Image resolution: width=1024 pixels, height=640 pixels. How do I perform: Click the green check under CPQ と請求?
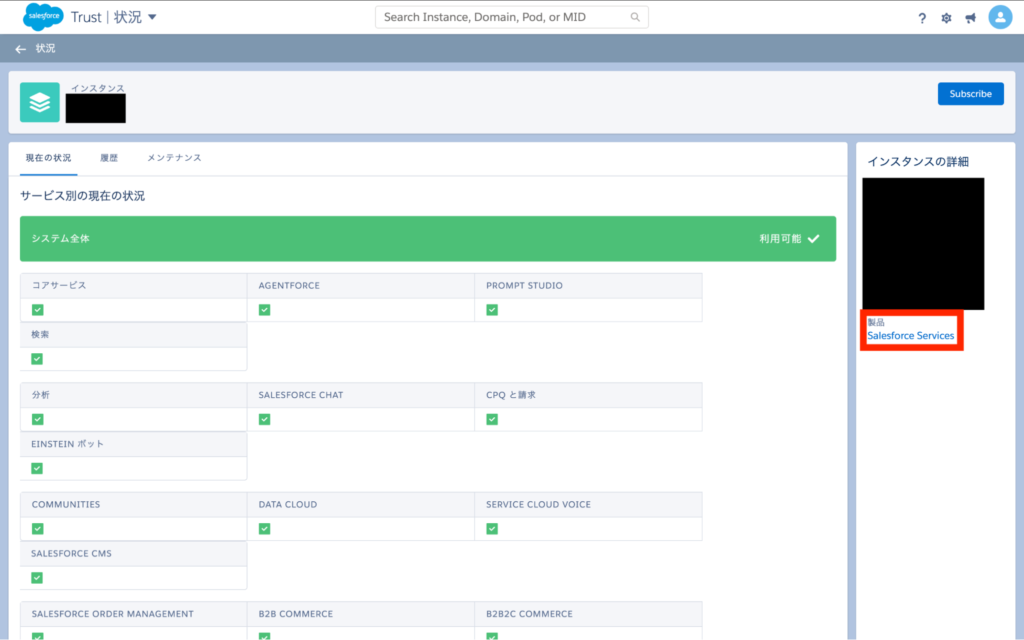point(492,419)
